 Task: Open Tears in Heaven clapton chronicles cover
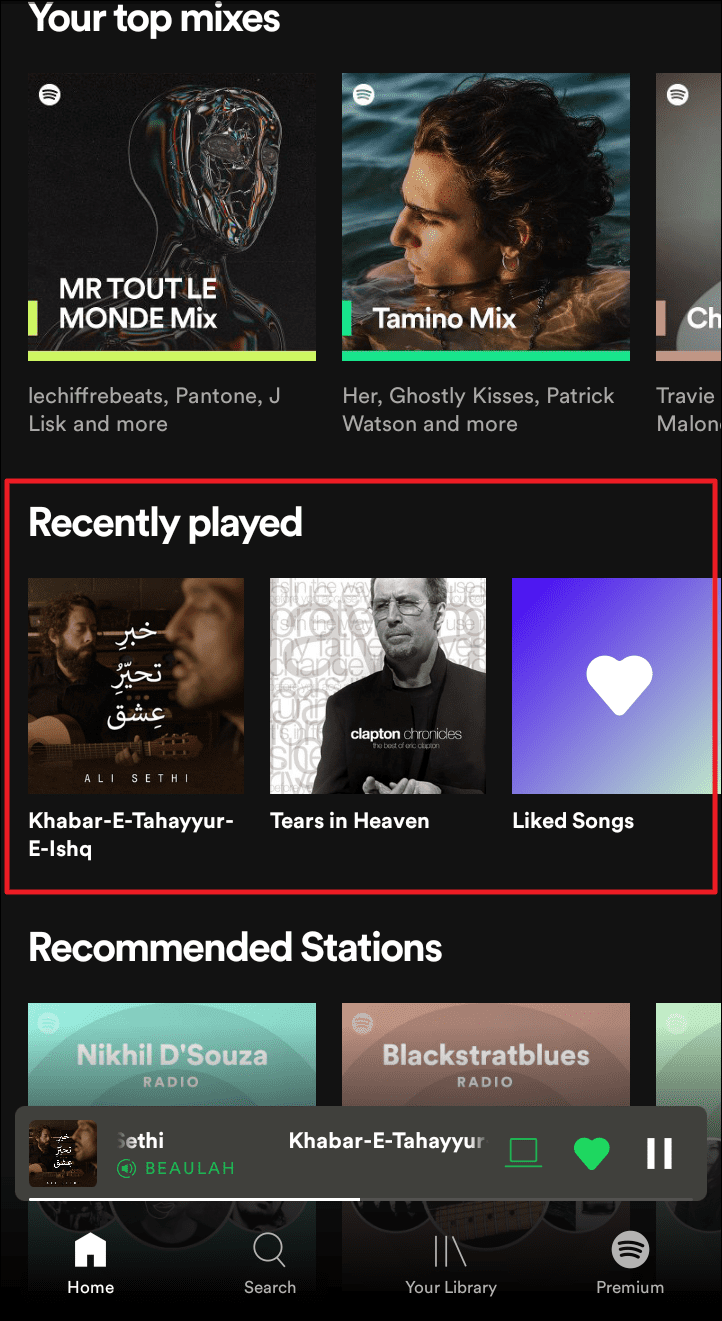click(378, 686)
